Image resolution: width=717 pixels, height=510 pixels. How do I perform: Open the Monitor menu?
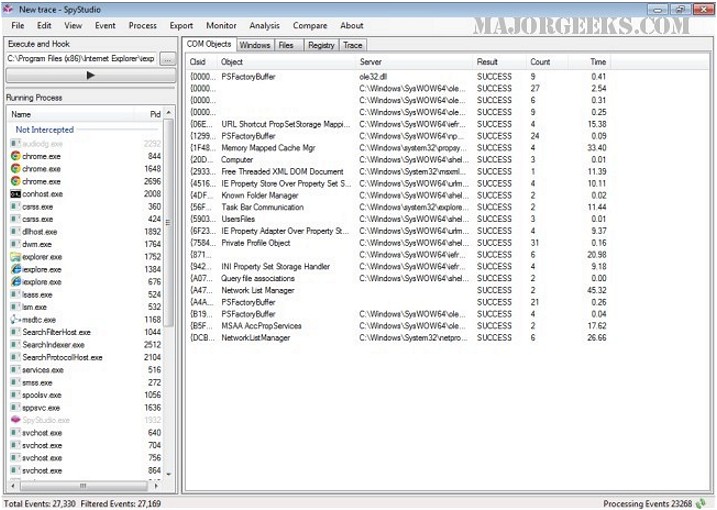[221, 26]
